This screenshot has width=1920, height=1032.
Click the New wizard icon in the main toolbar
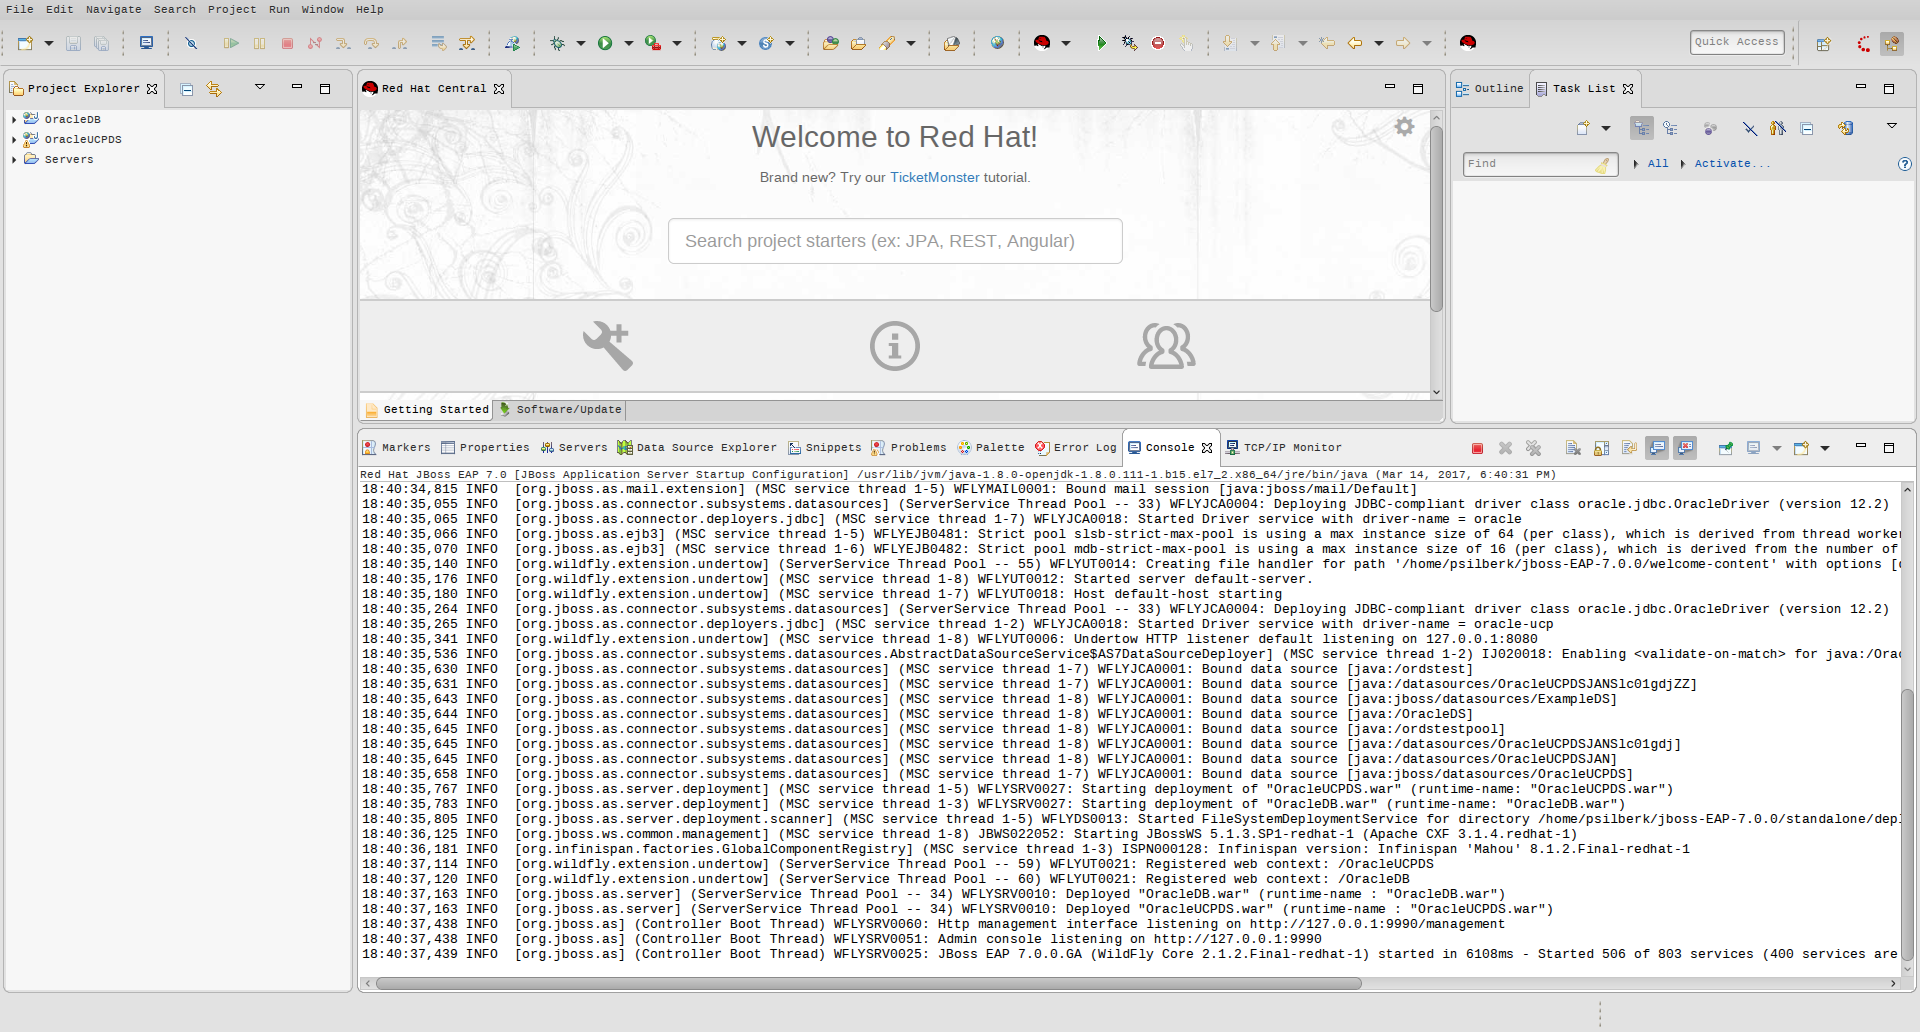pyautogui.click(x=26, y=43)
